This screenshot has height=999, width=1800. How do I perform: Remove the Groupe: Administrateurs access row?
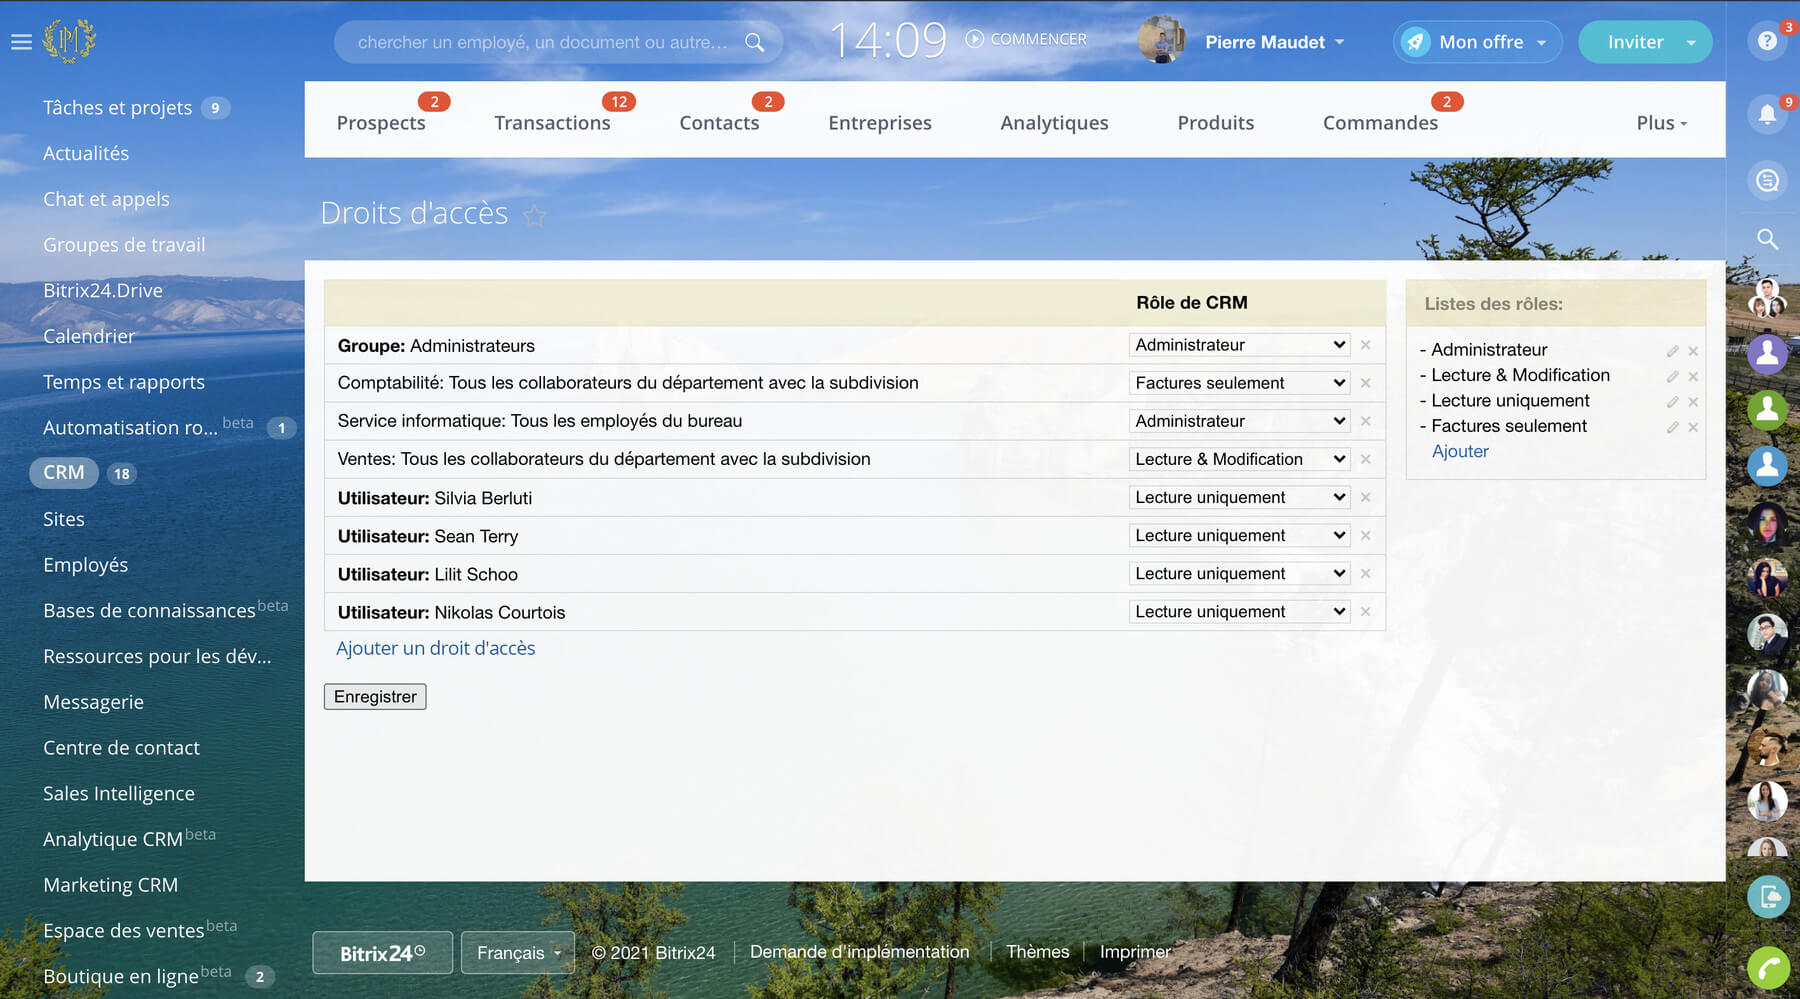[1365, 345]
